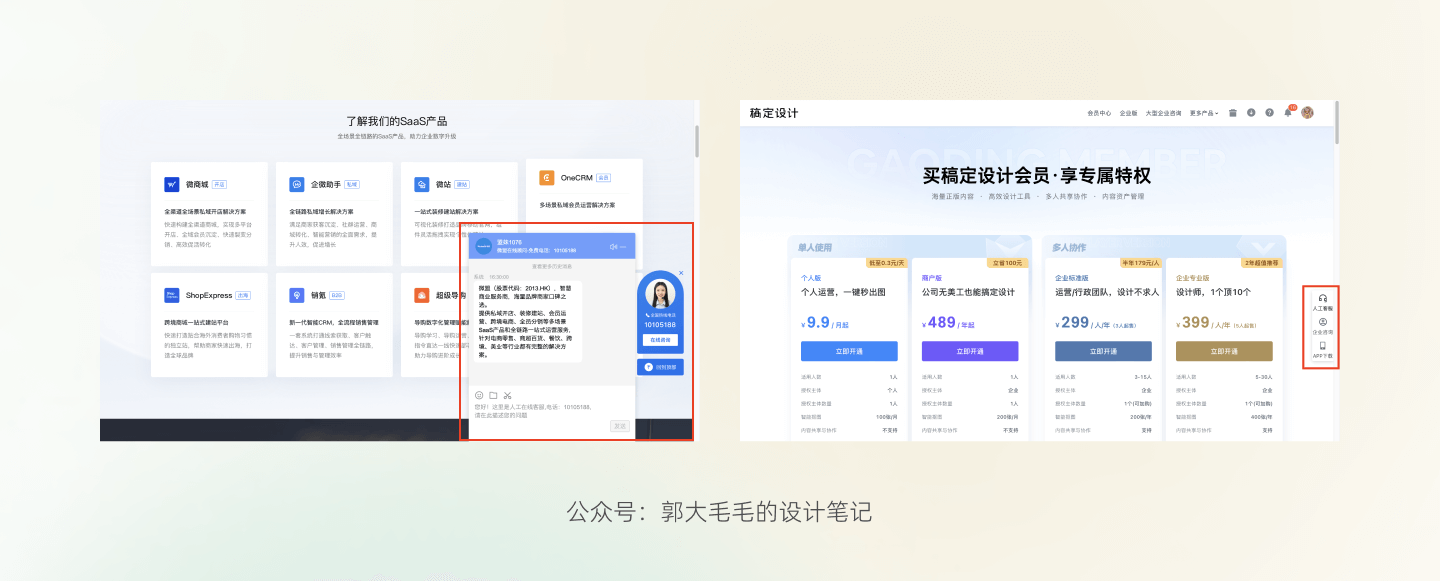
Task: Click the customer service agent photo
Action: click(x=660, y=294)
